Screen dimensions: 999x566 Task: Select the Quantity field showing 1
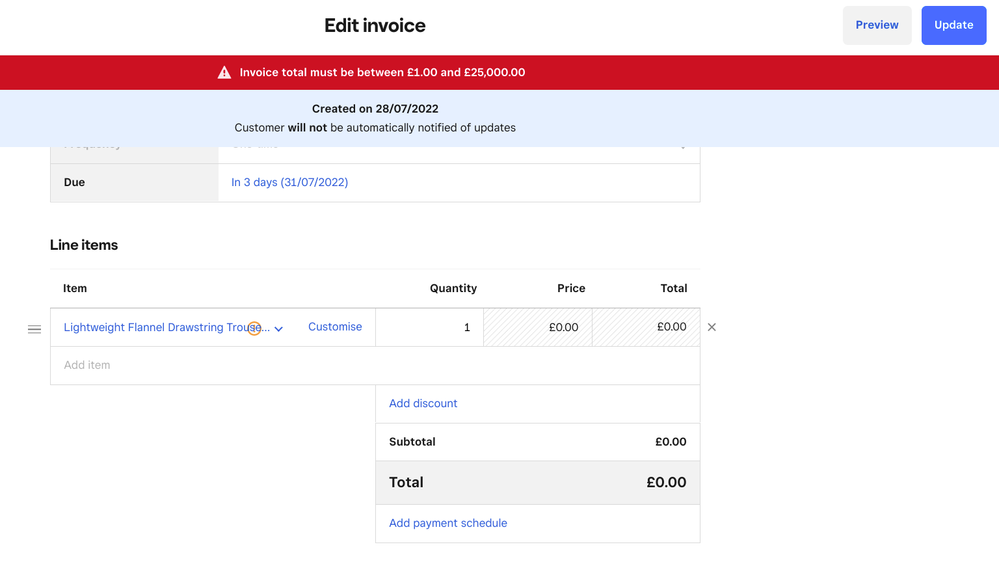(x=429, y=327)
